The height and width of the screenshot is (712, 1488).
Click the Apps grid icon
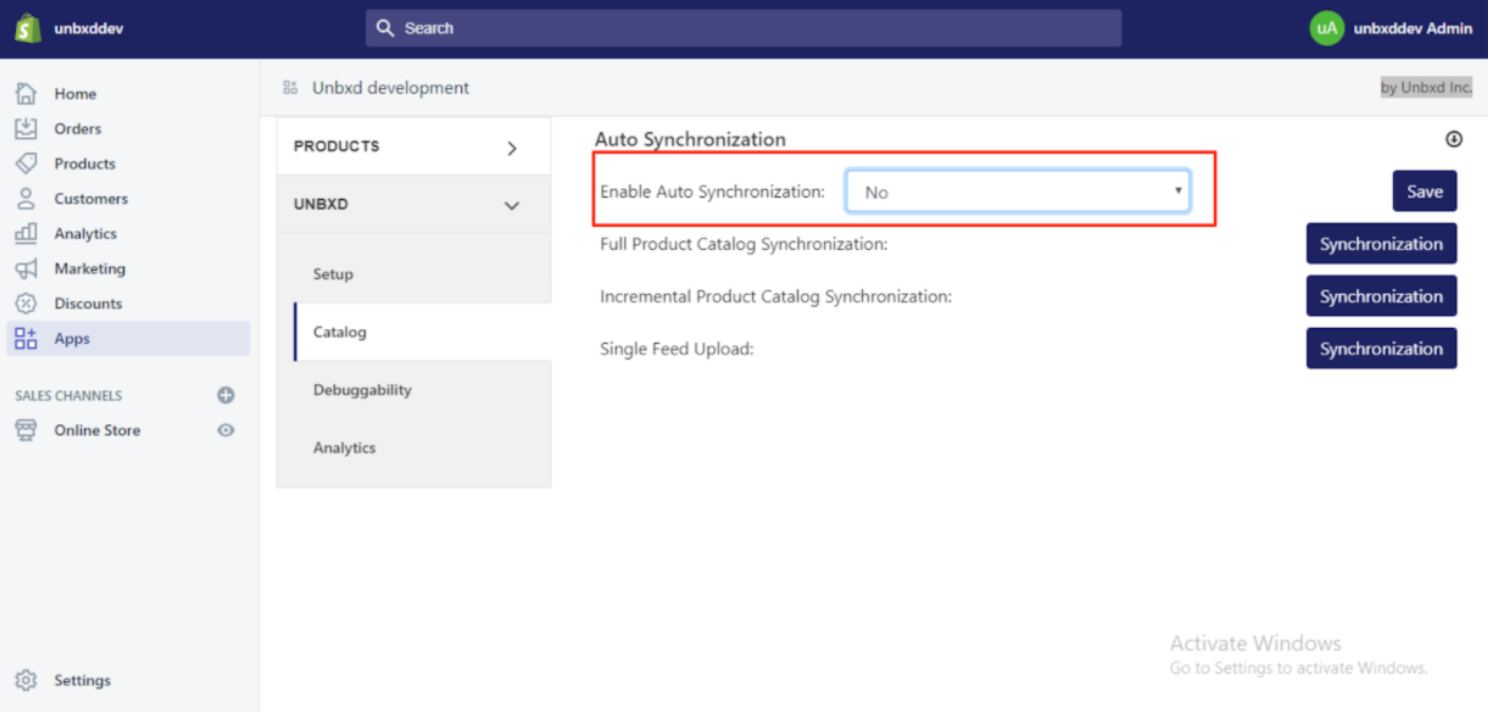[x=26, y=339]
